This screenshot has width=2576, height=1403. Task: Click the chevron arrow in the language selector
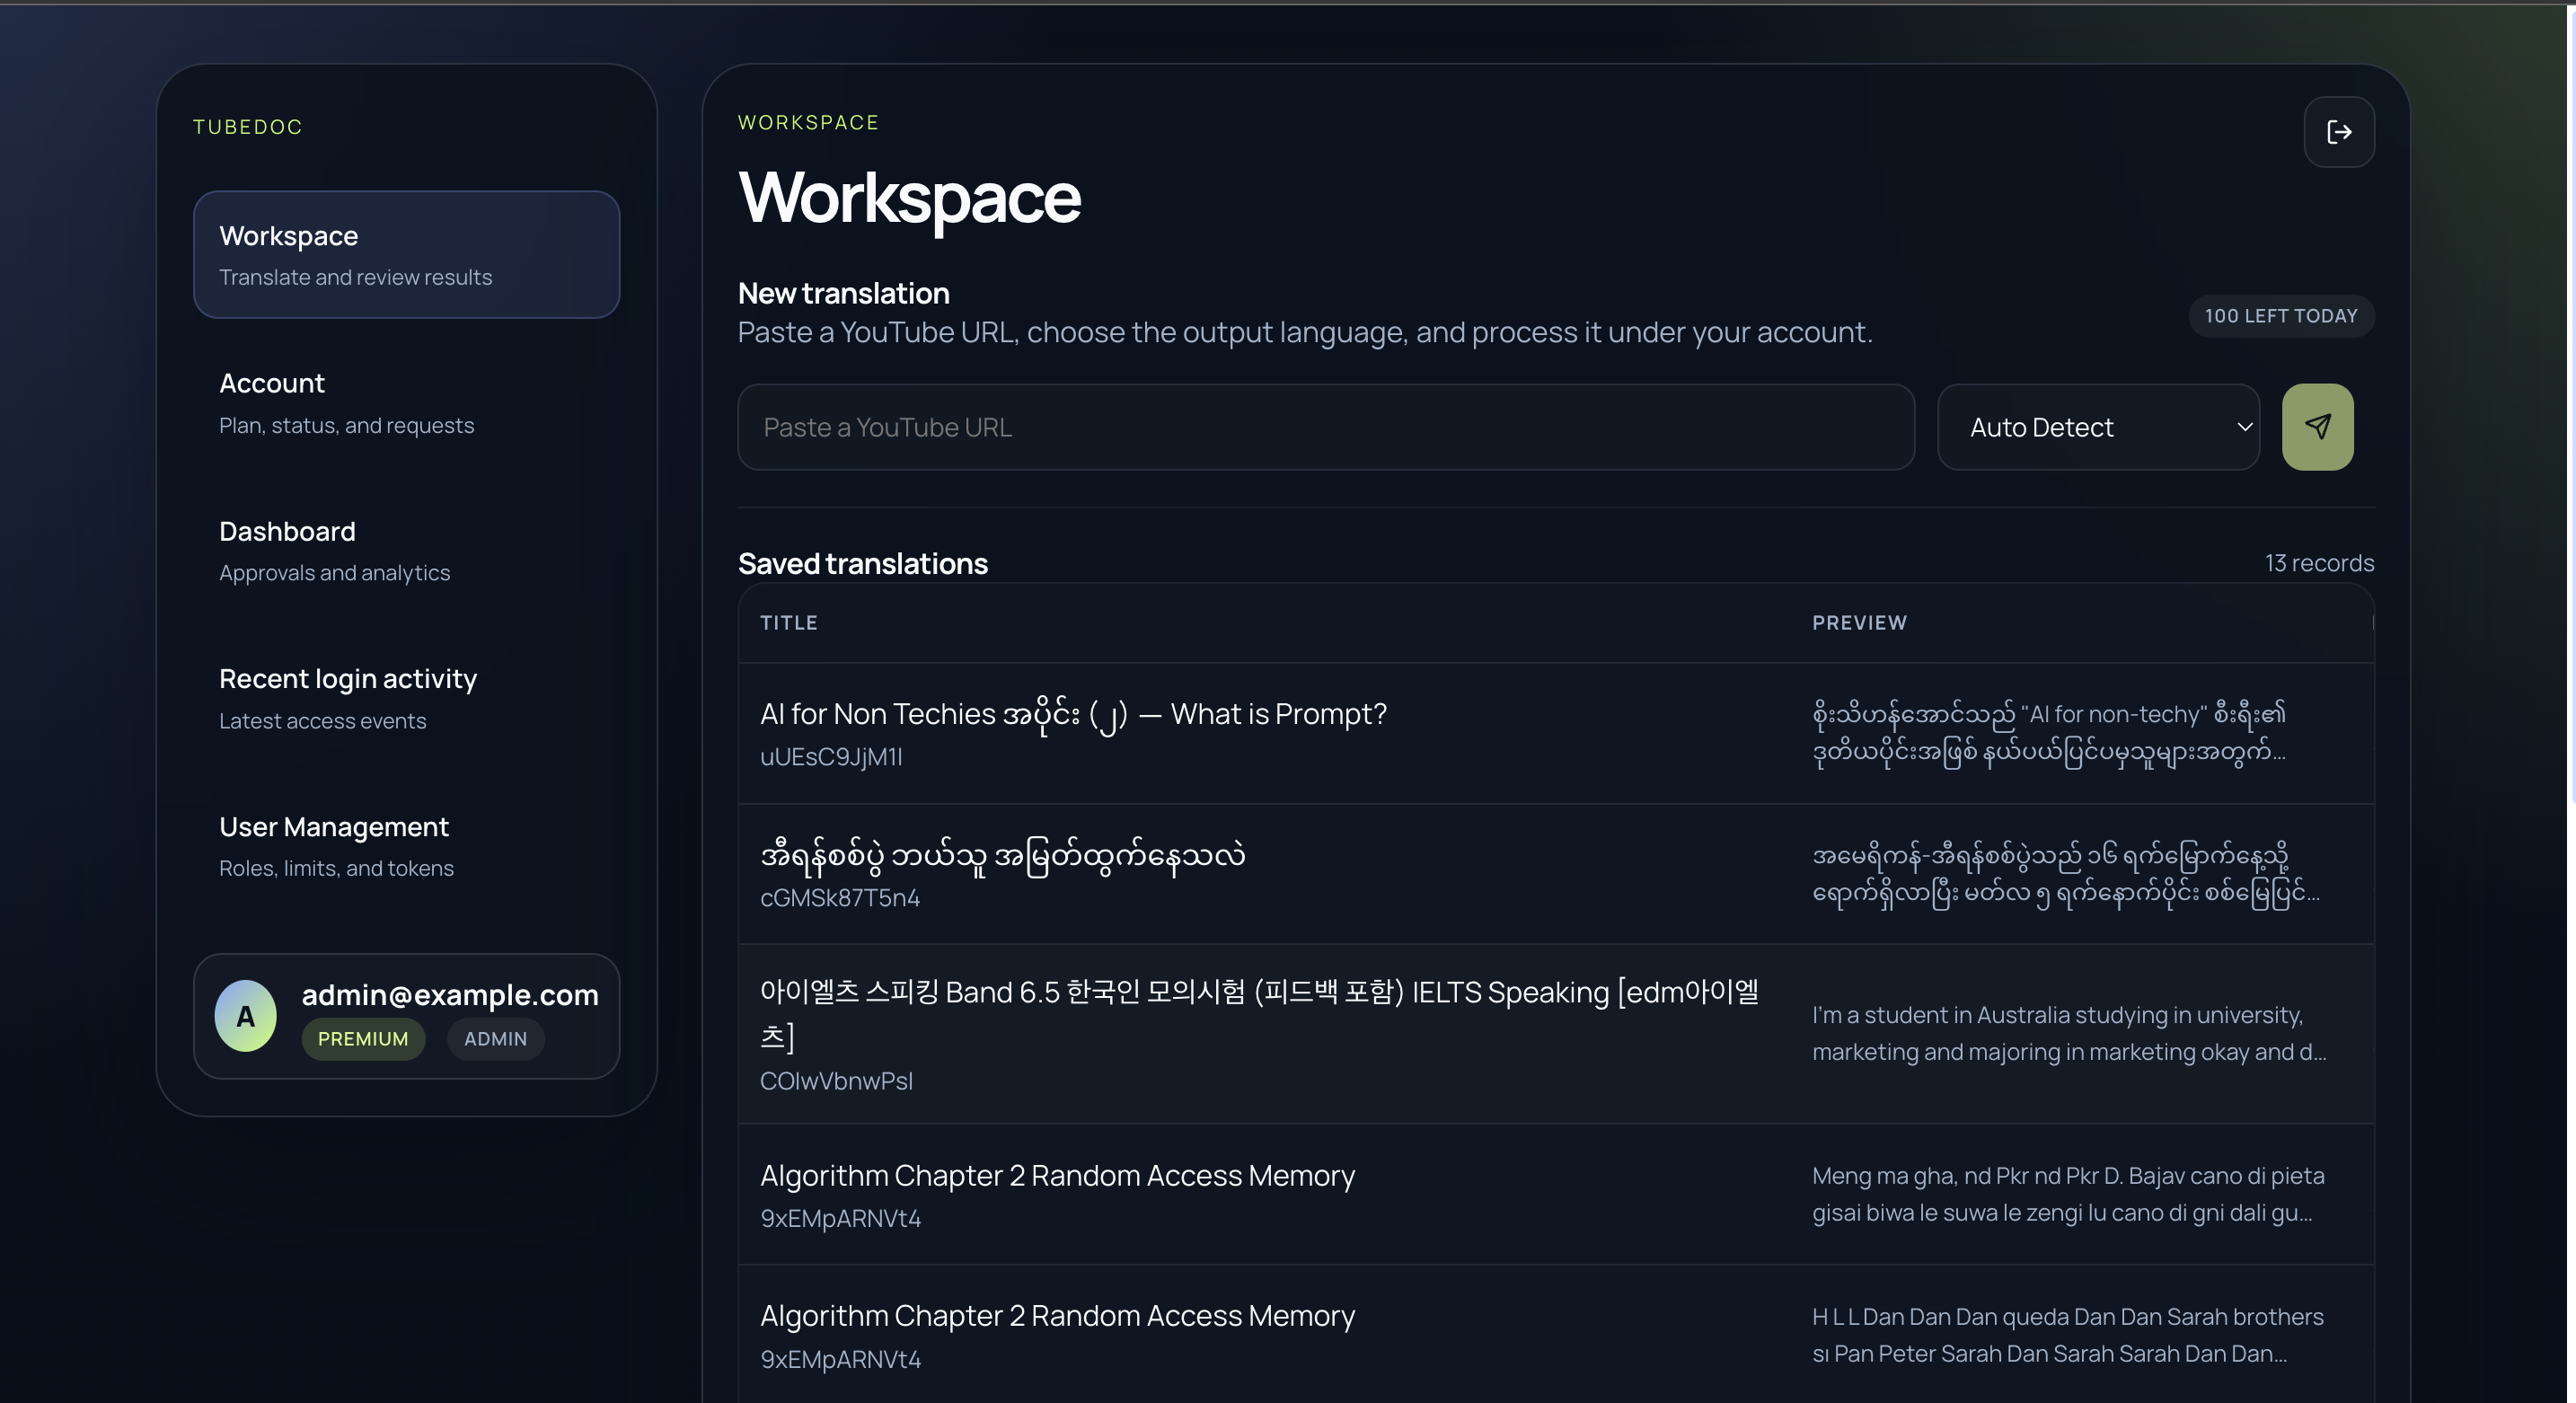pos(2244,427)
